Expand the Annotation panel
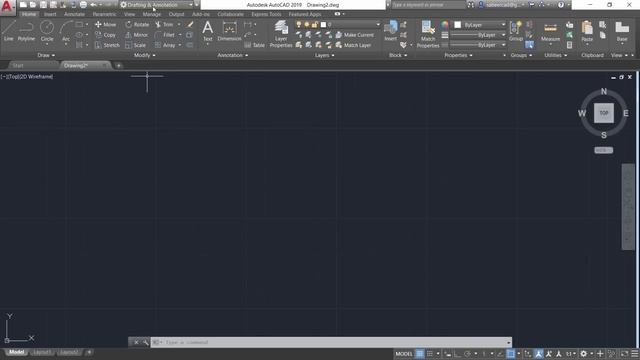This screenshot has width=640, height=360. point(233,55)
